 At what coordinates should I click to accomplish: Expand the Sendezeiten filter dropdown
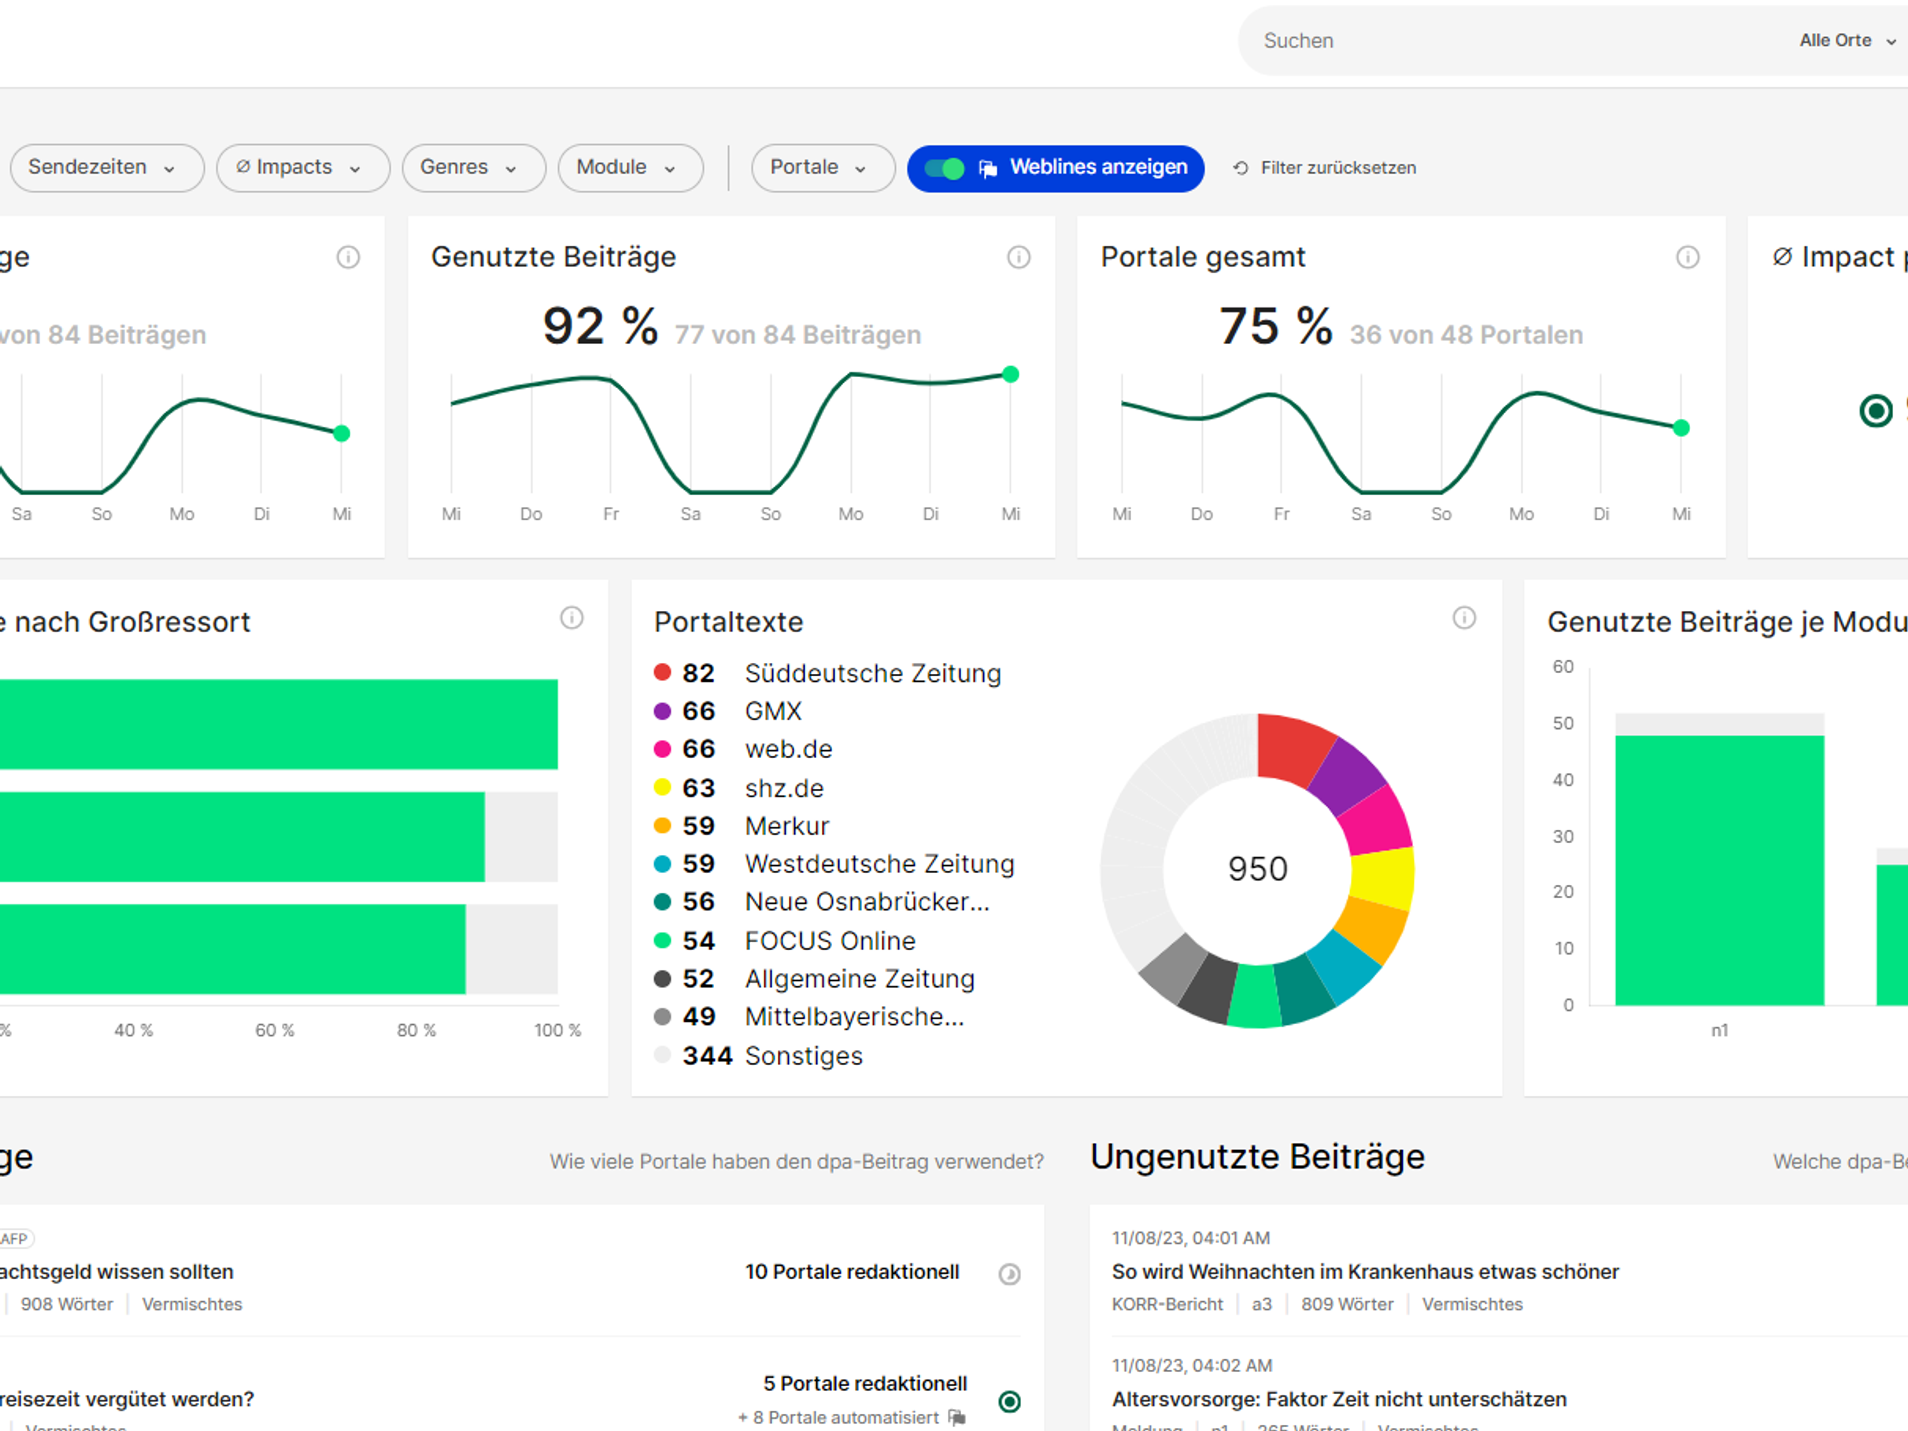tap(107, 168)
